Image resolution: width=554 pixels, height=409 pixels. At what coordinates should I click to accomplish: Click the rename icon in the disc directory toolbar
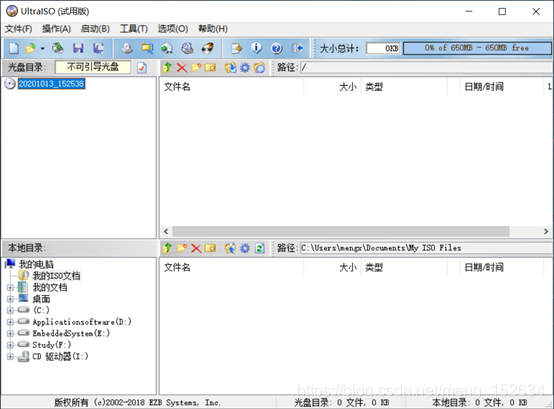coord(210,67)
